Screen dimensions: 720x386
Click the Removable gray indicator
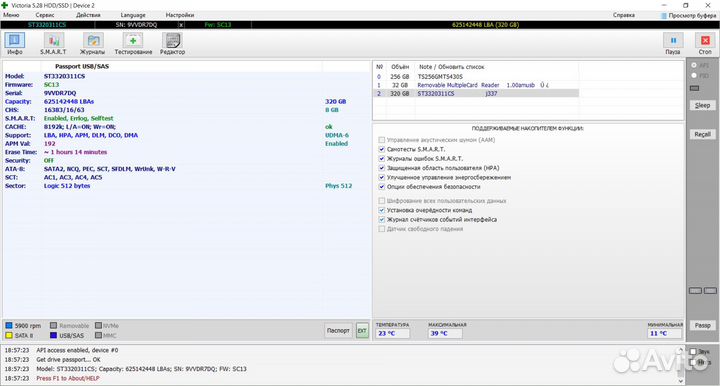(x=53, y=325)
